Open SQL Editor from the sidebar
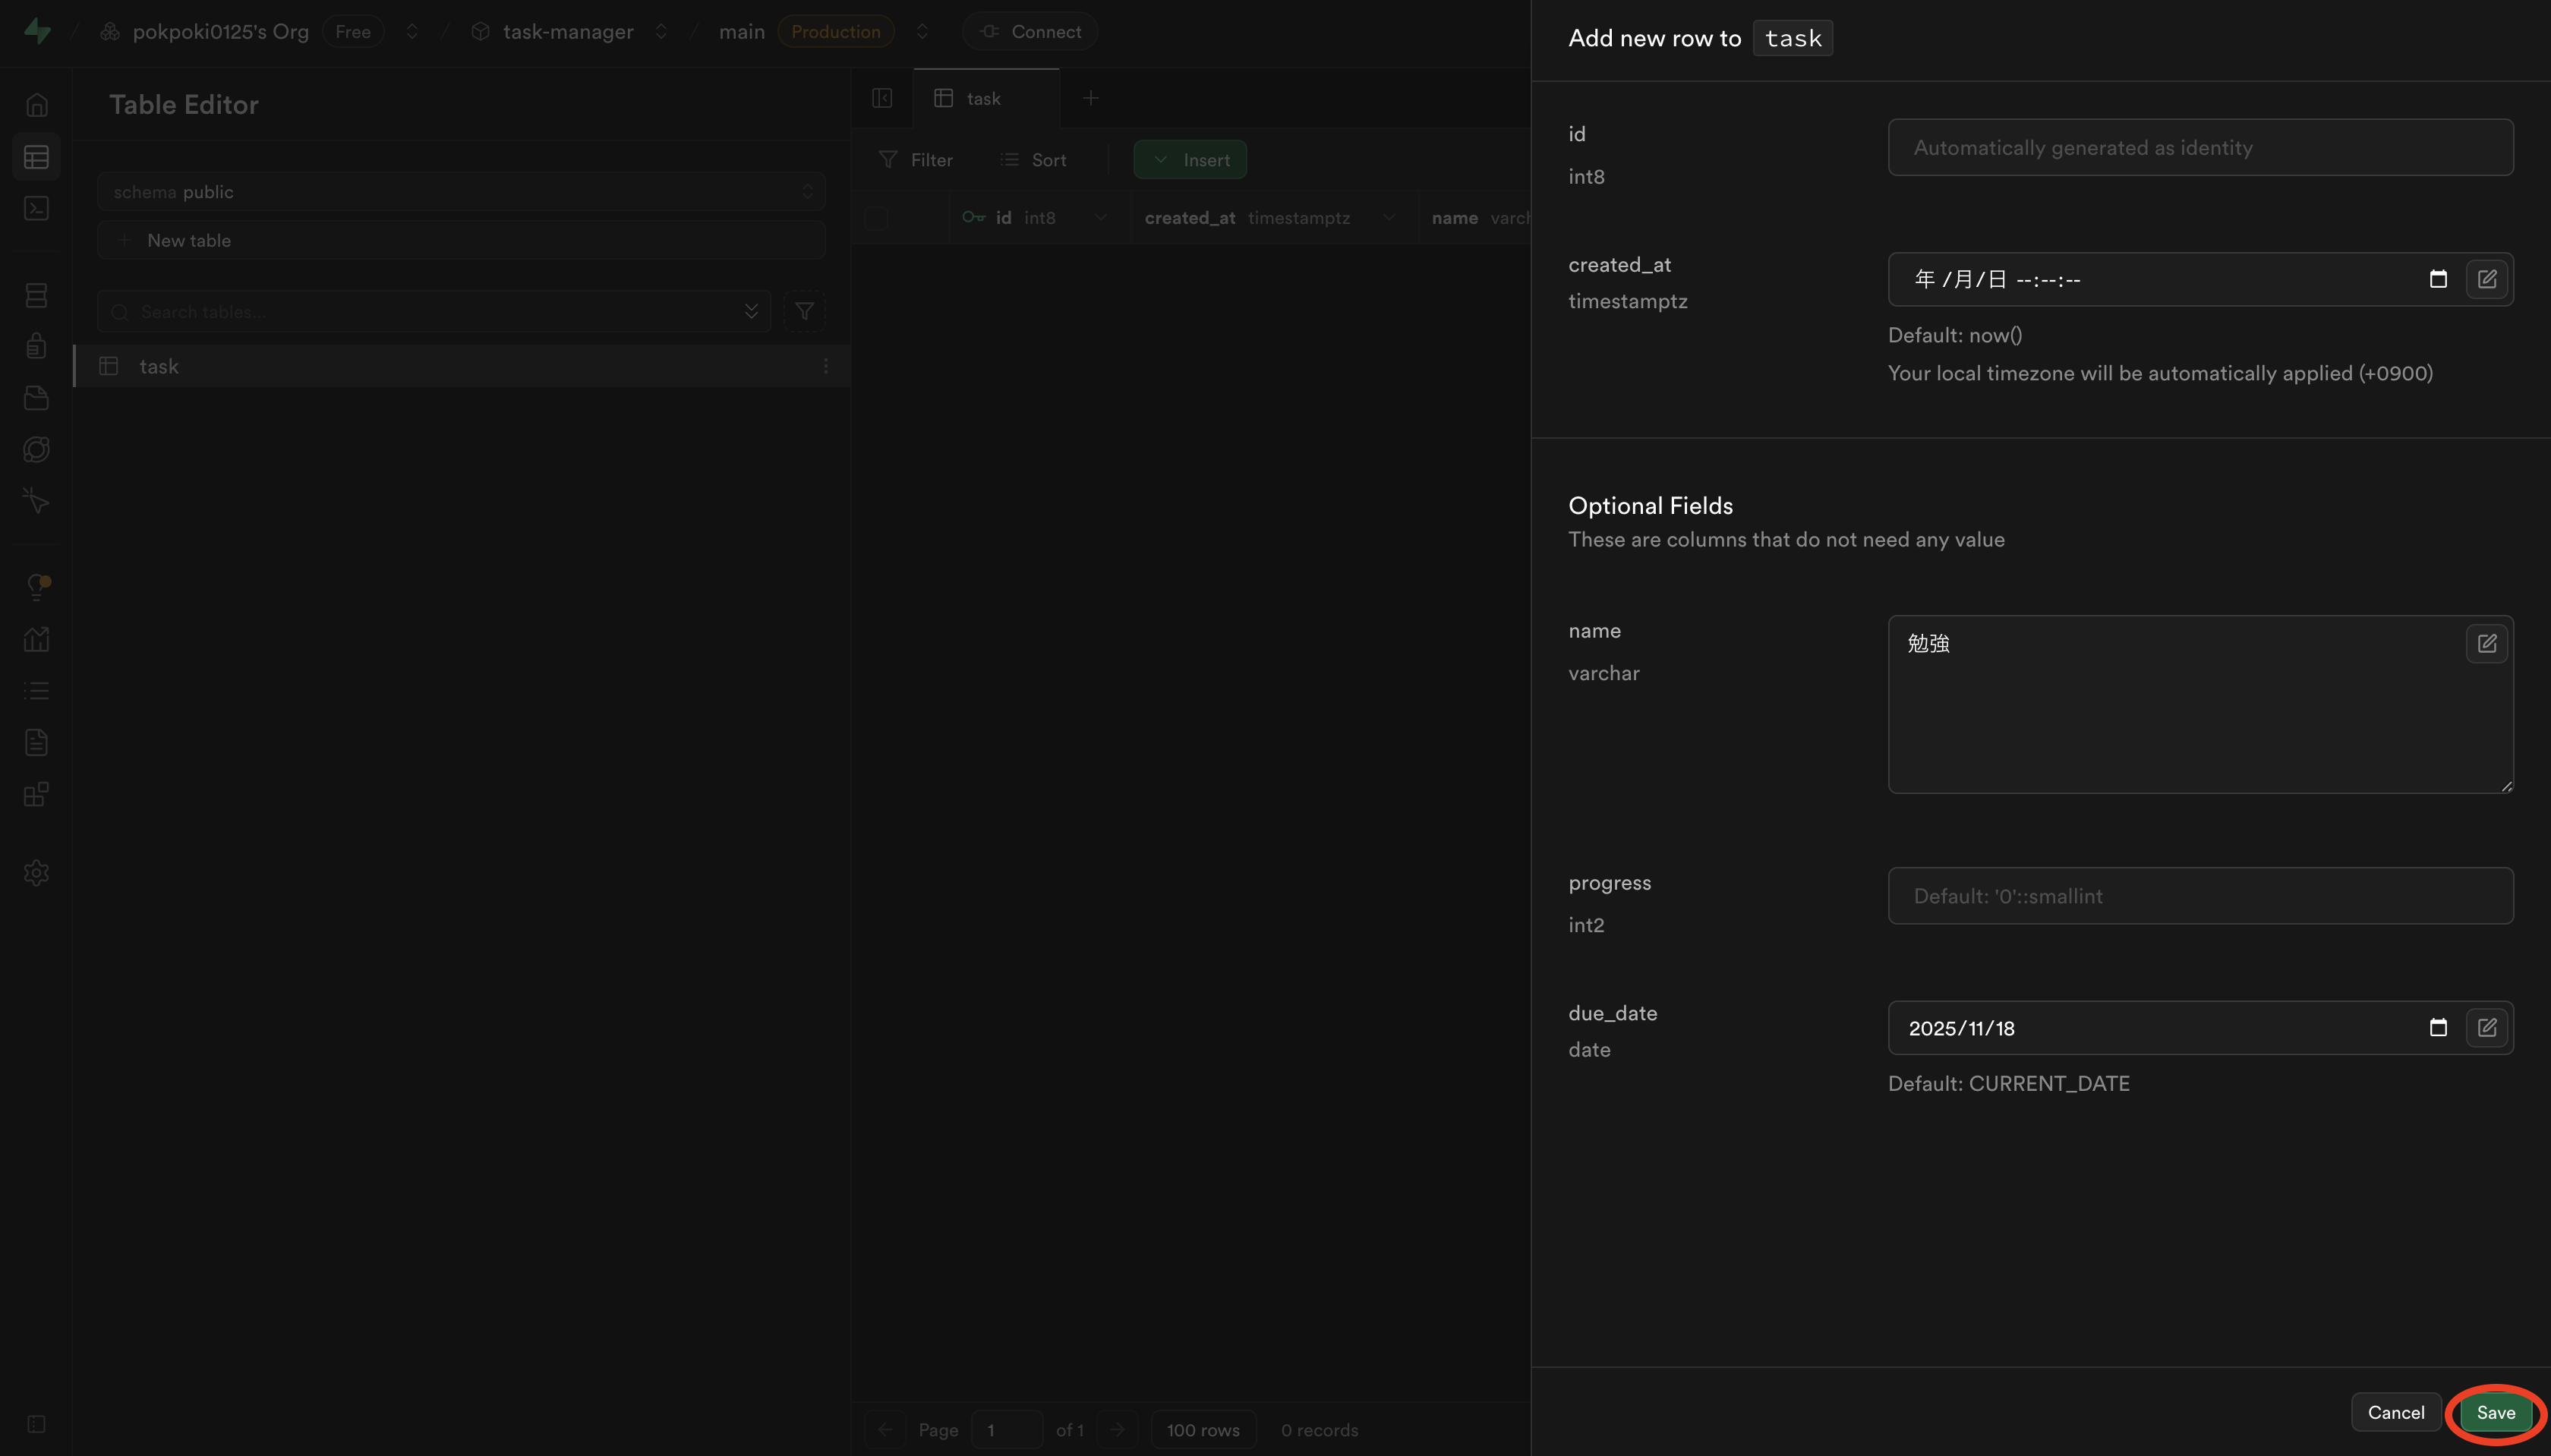This screenshot has height=1456, width=2551. pyautogui.click(x=37, y=208)
